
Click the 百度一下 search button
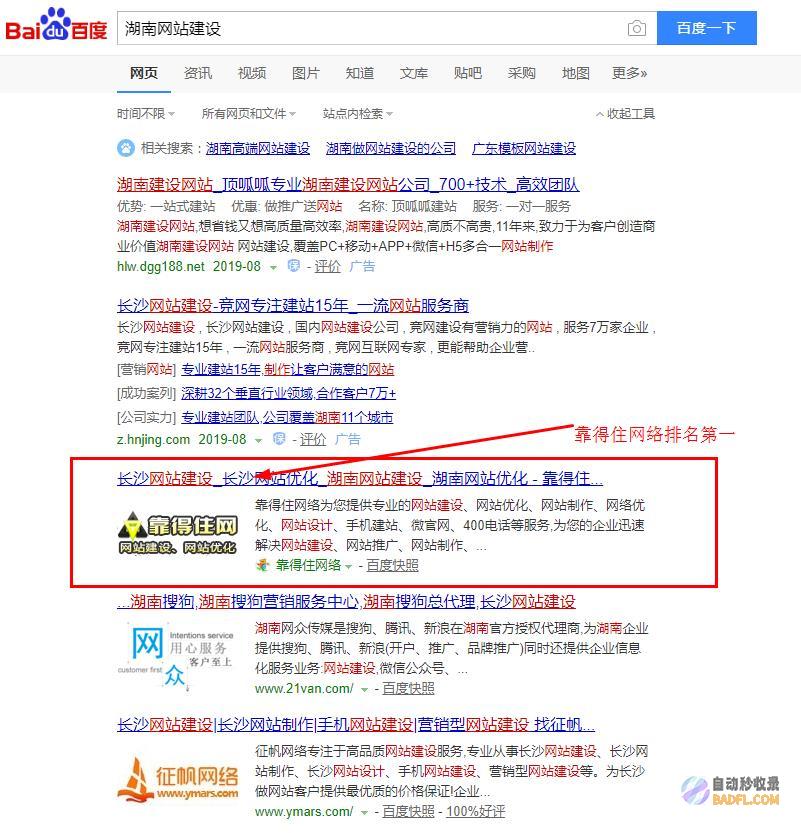[x=706, y=28]
